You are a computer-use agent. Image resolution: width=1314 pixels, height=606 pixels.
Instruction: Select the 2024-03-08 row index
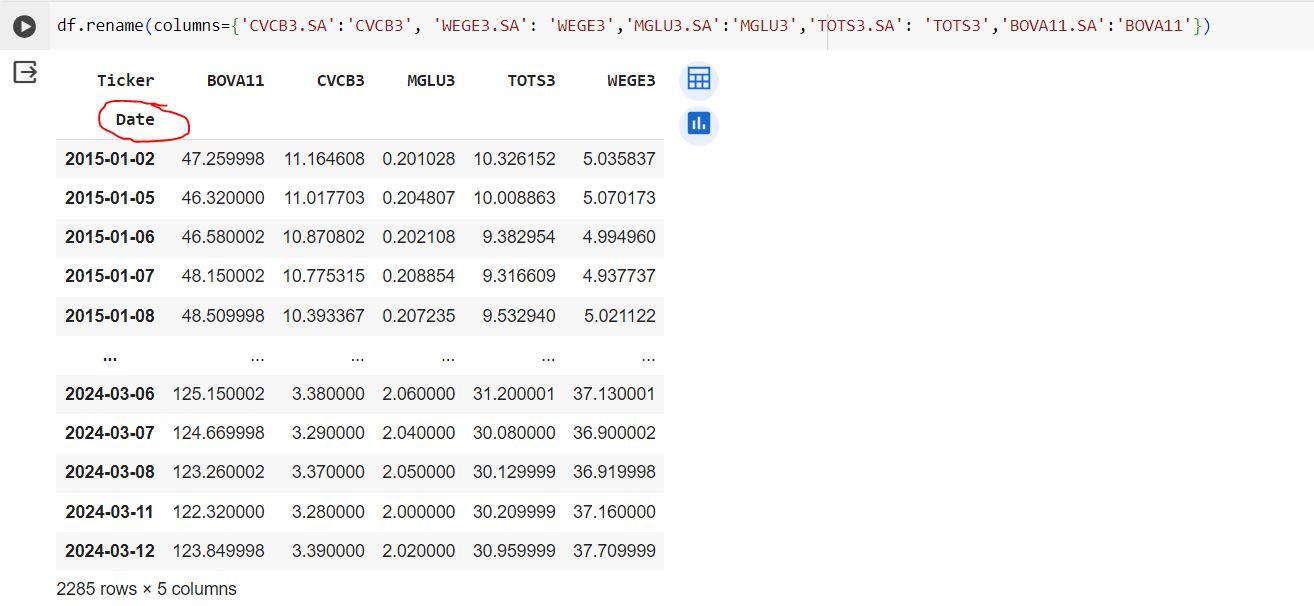[110, 472]
